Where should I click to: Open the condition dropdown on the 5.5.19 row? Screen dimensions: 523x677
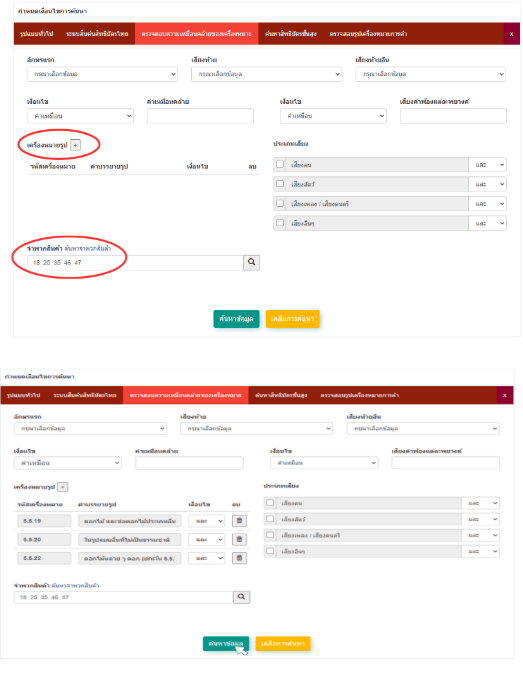coord(207,521)
